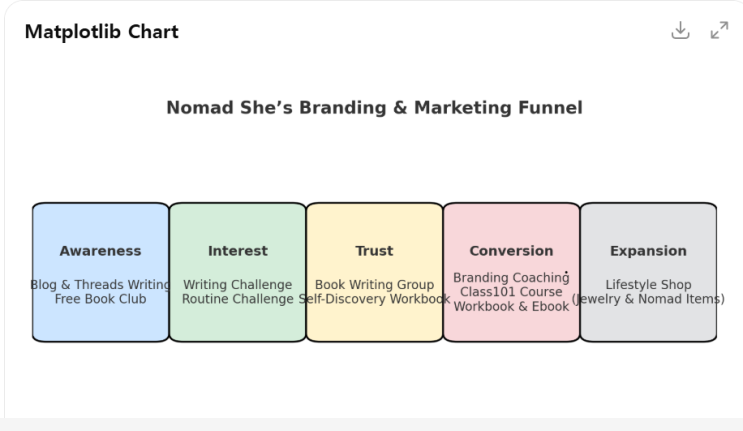The image size is (743, 431).
Task: Click the "Routine Challenge" text
Action: [x=238, y=299]
